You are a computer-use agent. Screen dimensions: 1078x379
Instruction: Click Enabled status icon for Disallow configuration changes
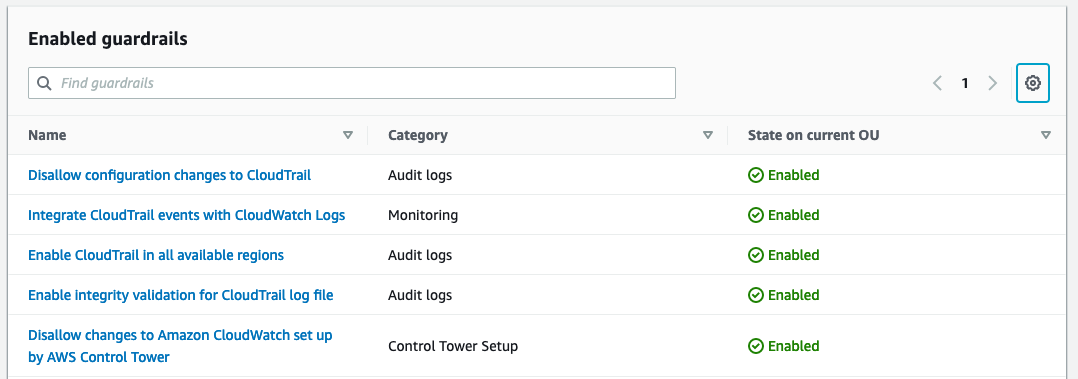tap(756, 175)
